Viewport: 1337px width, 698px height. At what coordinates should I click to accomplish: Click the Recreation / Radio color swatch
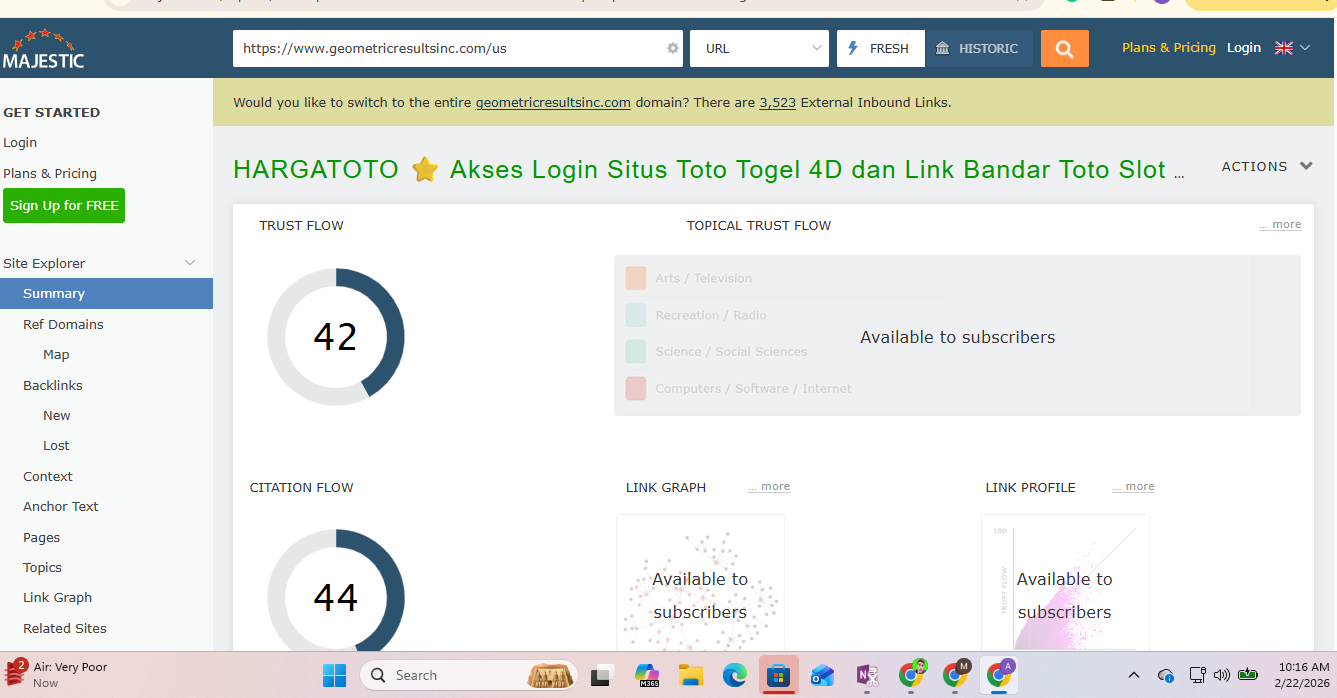(x=636, y=315)
